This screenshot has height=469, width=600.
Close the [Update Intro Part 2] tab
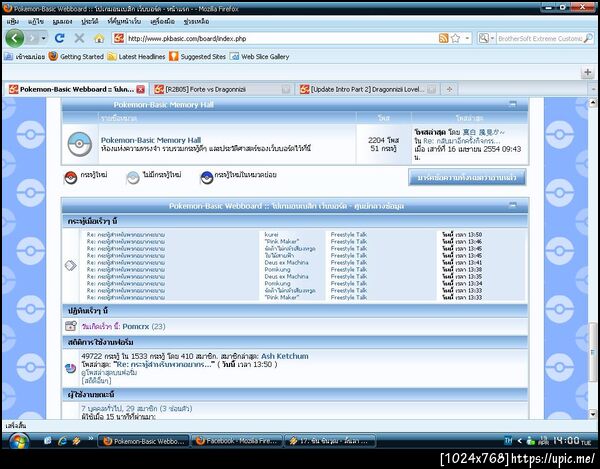pyautogui.click(x=432, y=89)
